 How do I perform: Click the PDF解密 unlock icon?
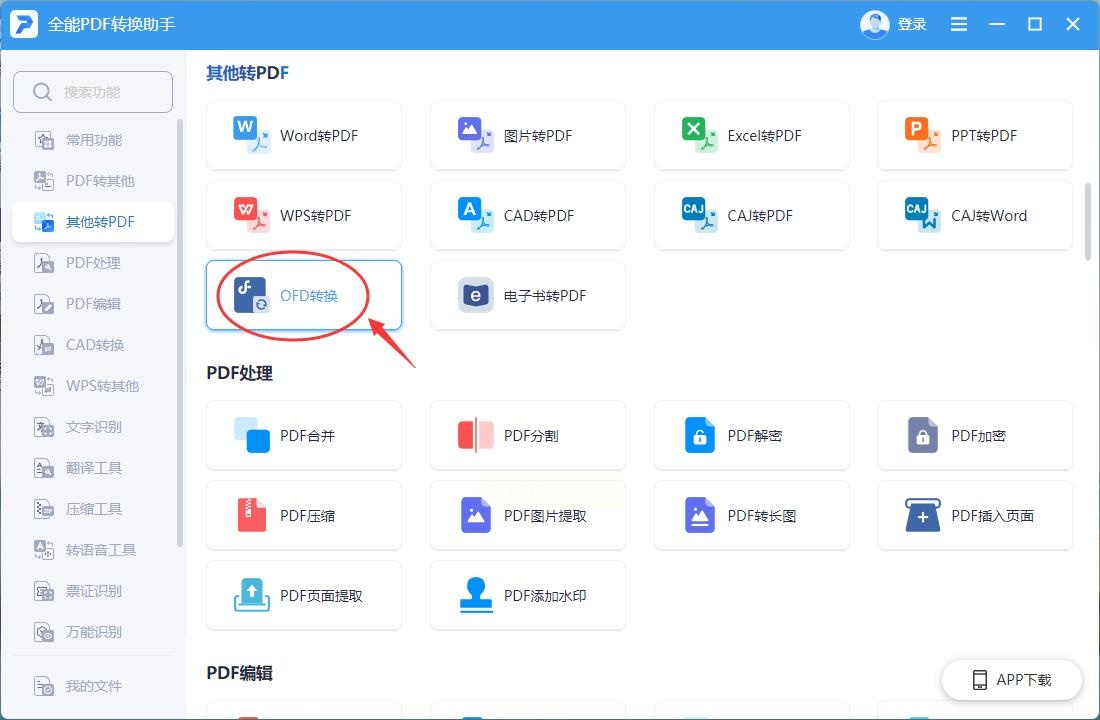[x=699, y=435]
